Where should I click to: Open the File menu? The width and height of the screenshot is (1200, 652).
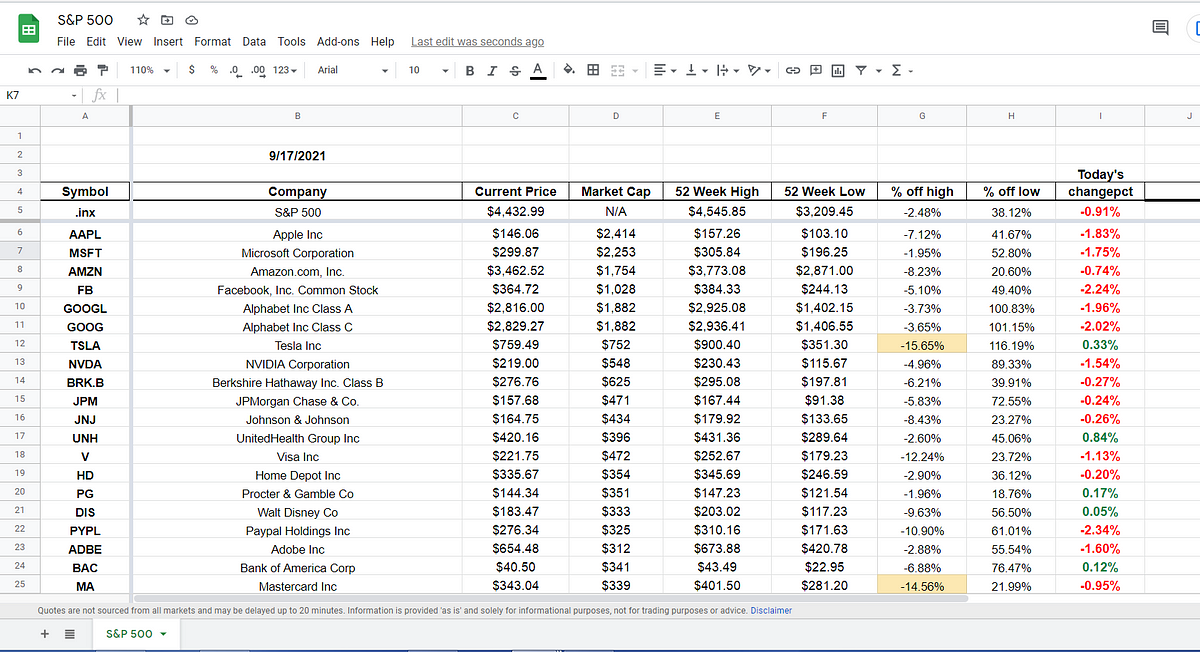click(x=66, y=42)
